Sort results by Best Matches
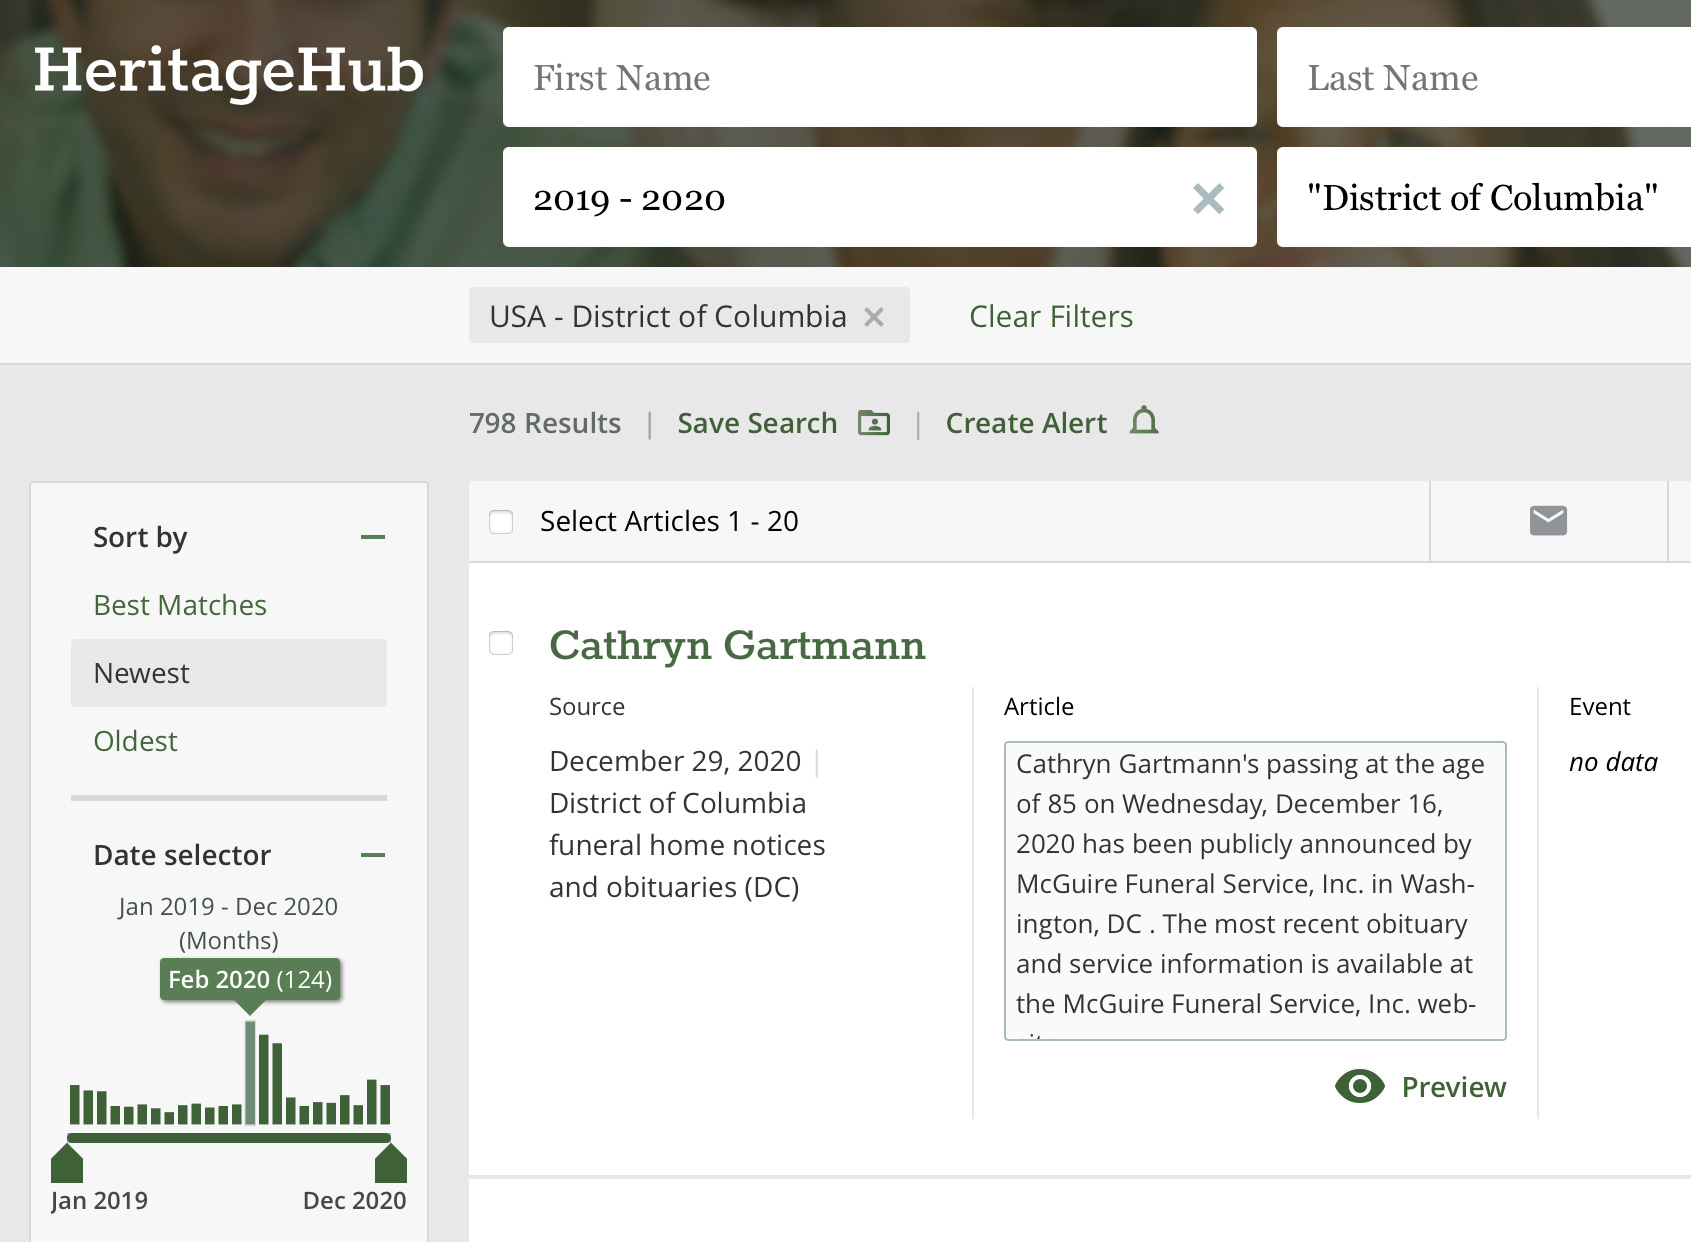The width and height of the screenshot is (1691, 1242). (180, 605)
